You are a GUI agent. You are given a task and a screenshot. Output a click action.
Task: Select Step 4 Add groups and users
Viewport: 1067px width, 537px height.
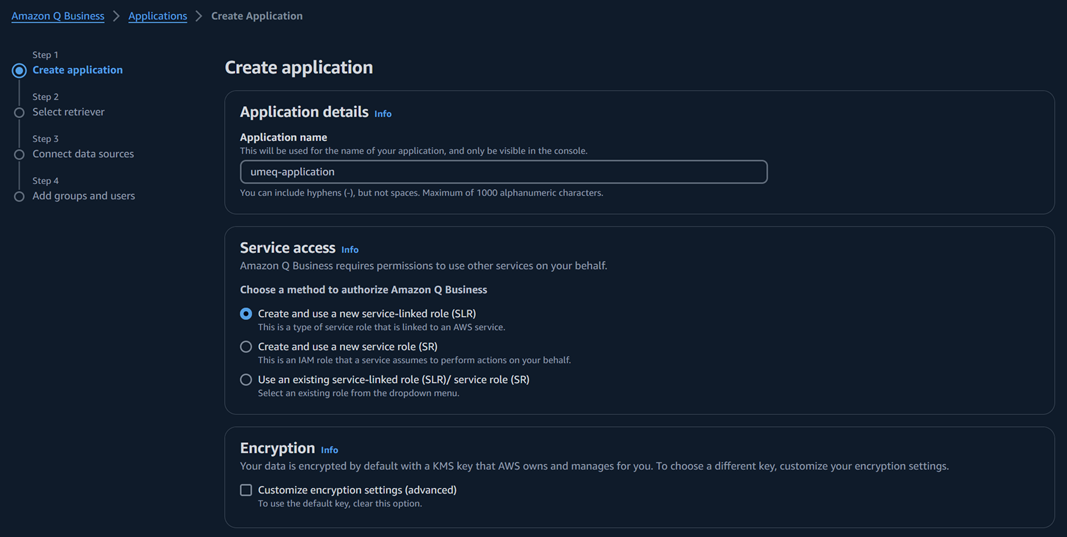click(84, 196)
